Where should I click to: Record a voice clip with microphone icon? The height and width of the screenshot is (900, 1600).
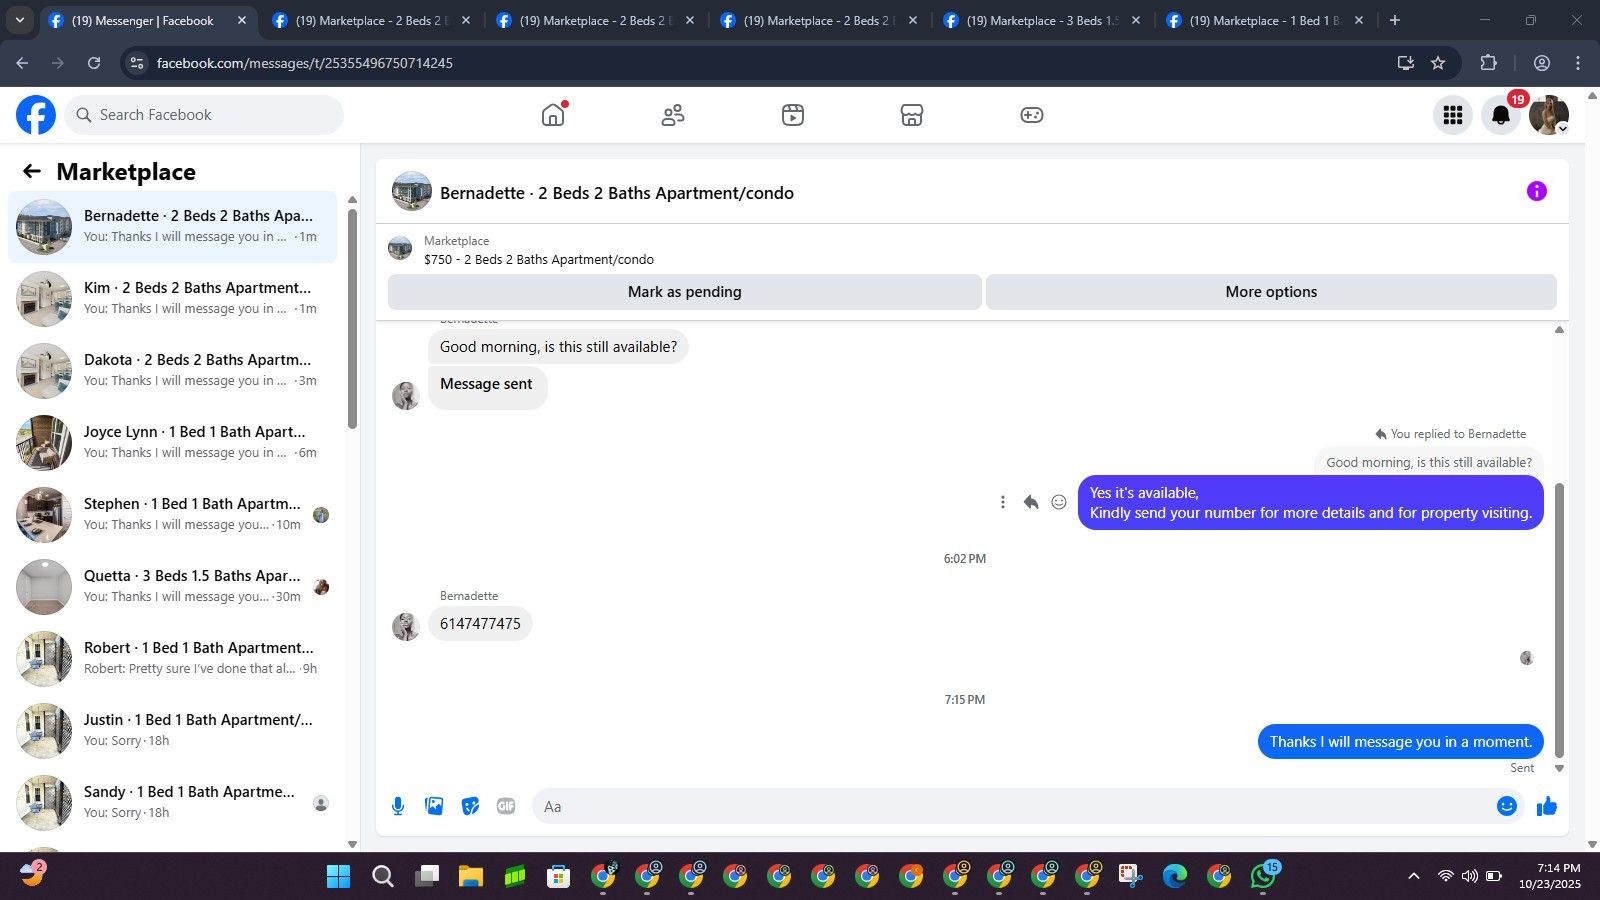[398, 806]
